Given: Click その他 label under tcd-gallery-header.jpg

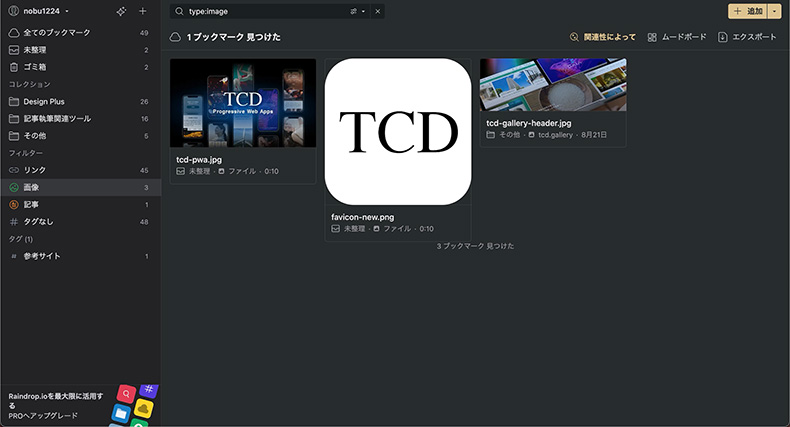Looking at the screenshot, I should click(509, 135).
